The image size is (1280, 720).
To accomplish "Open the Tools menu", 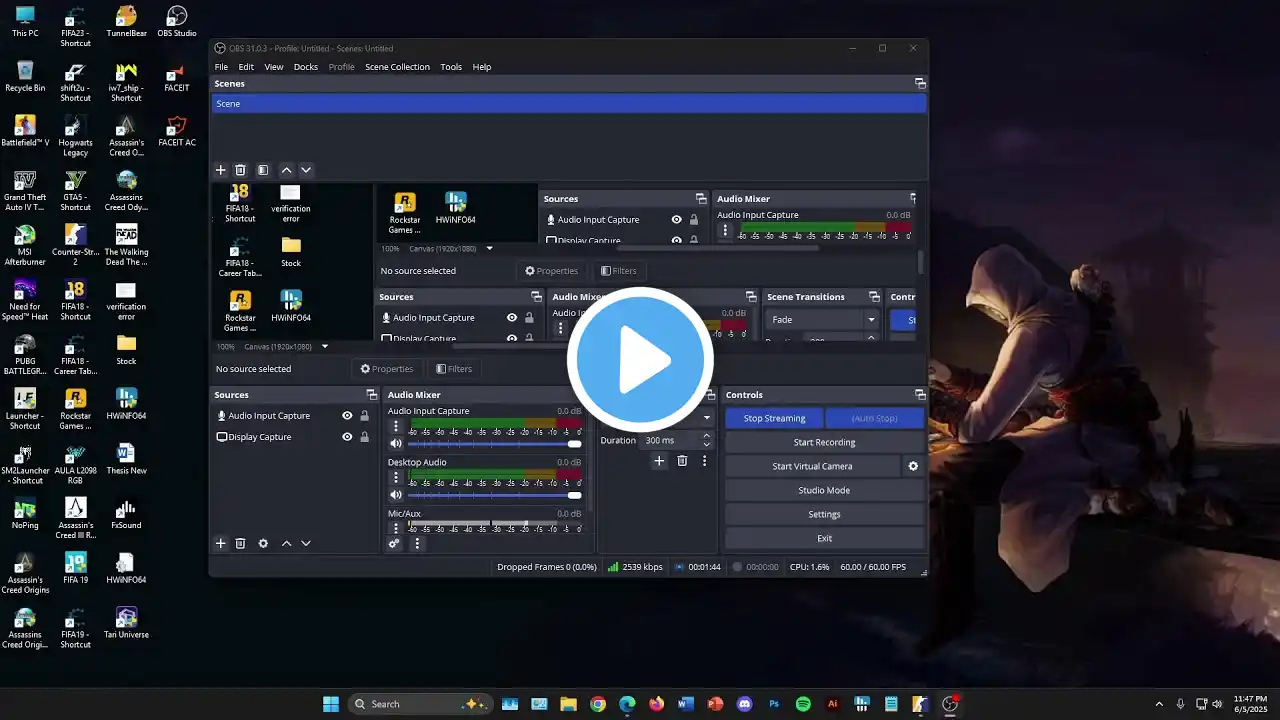I will point(451,67).
